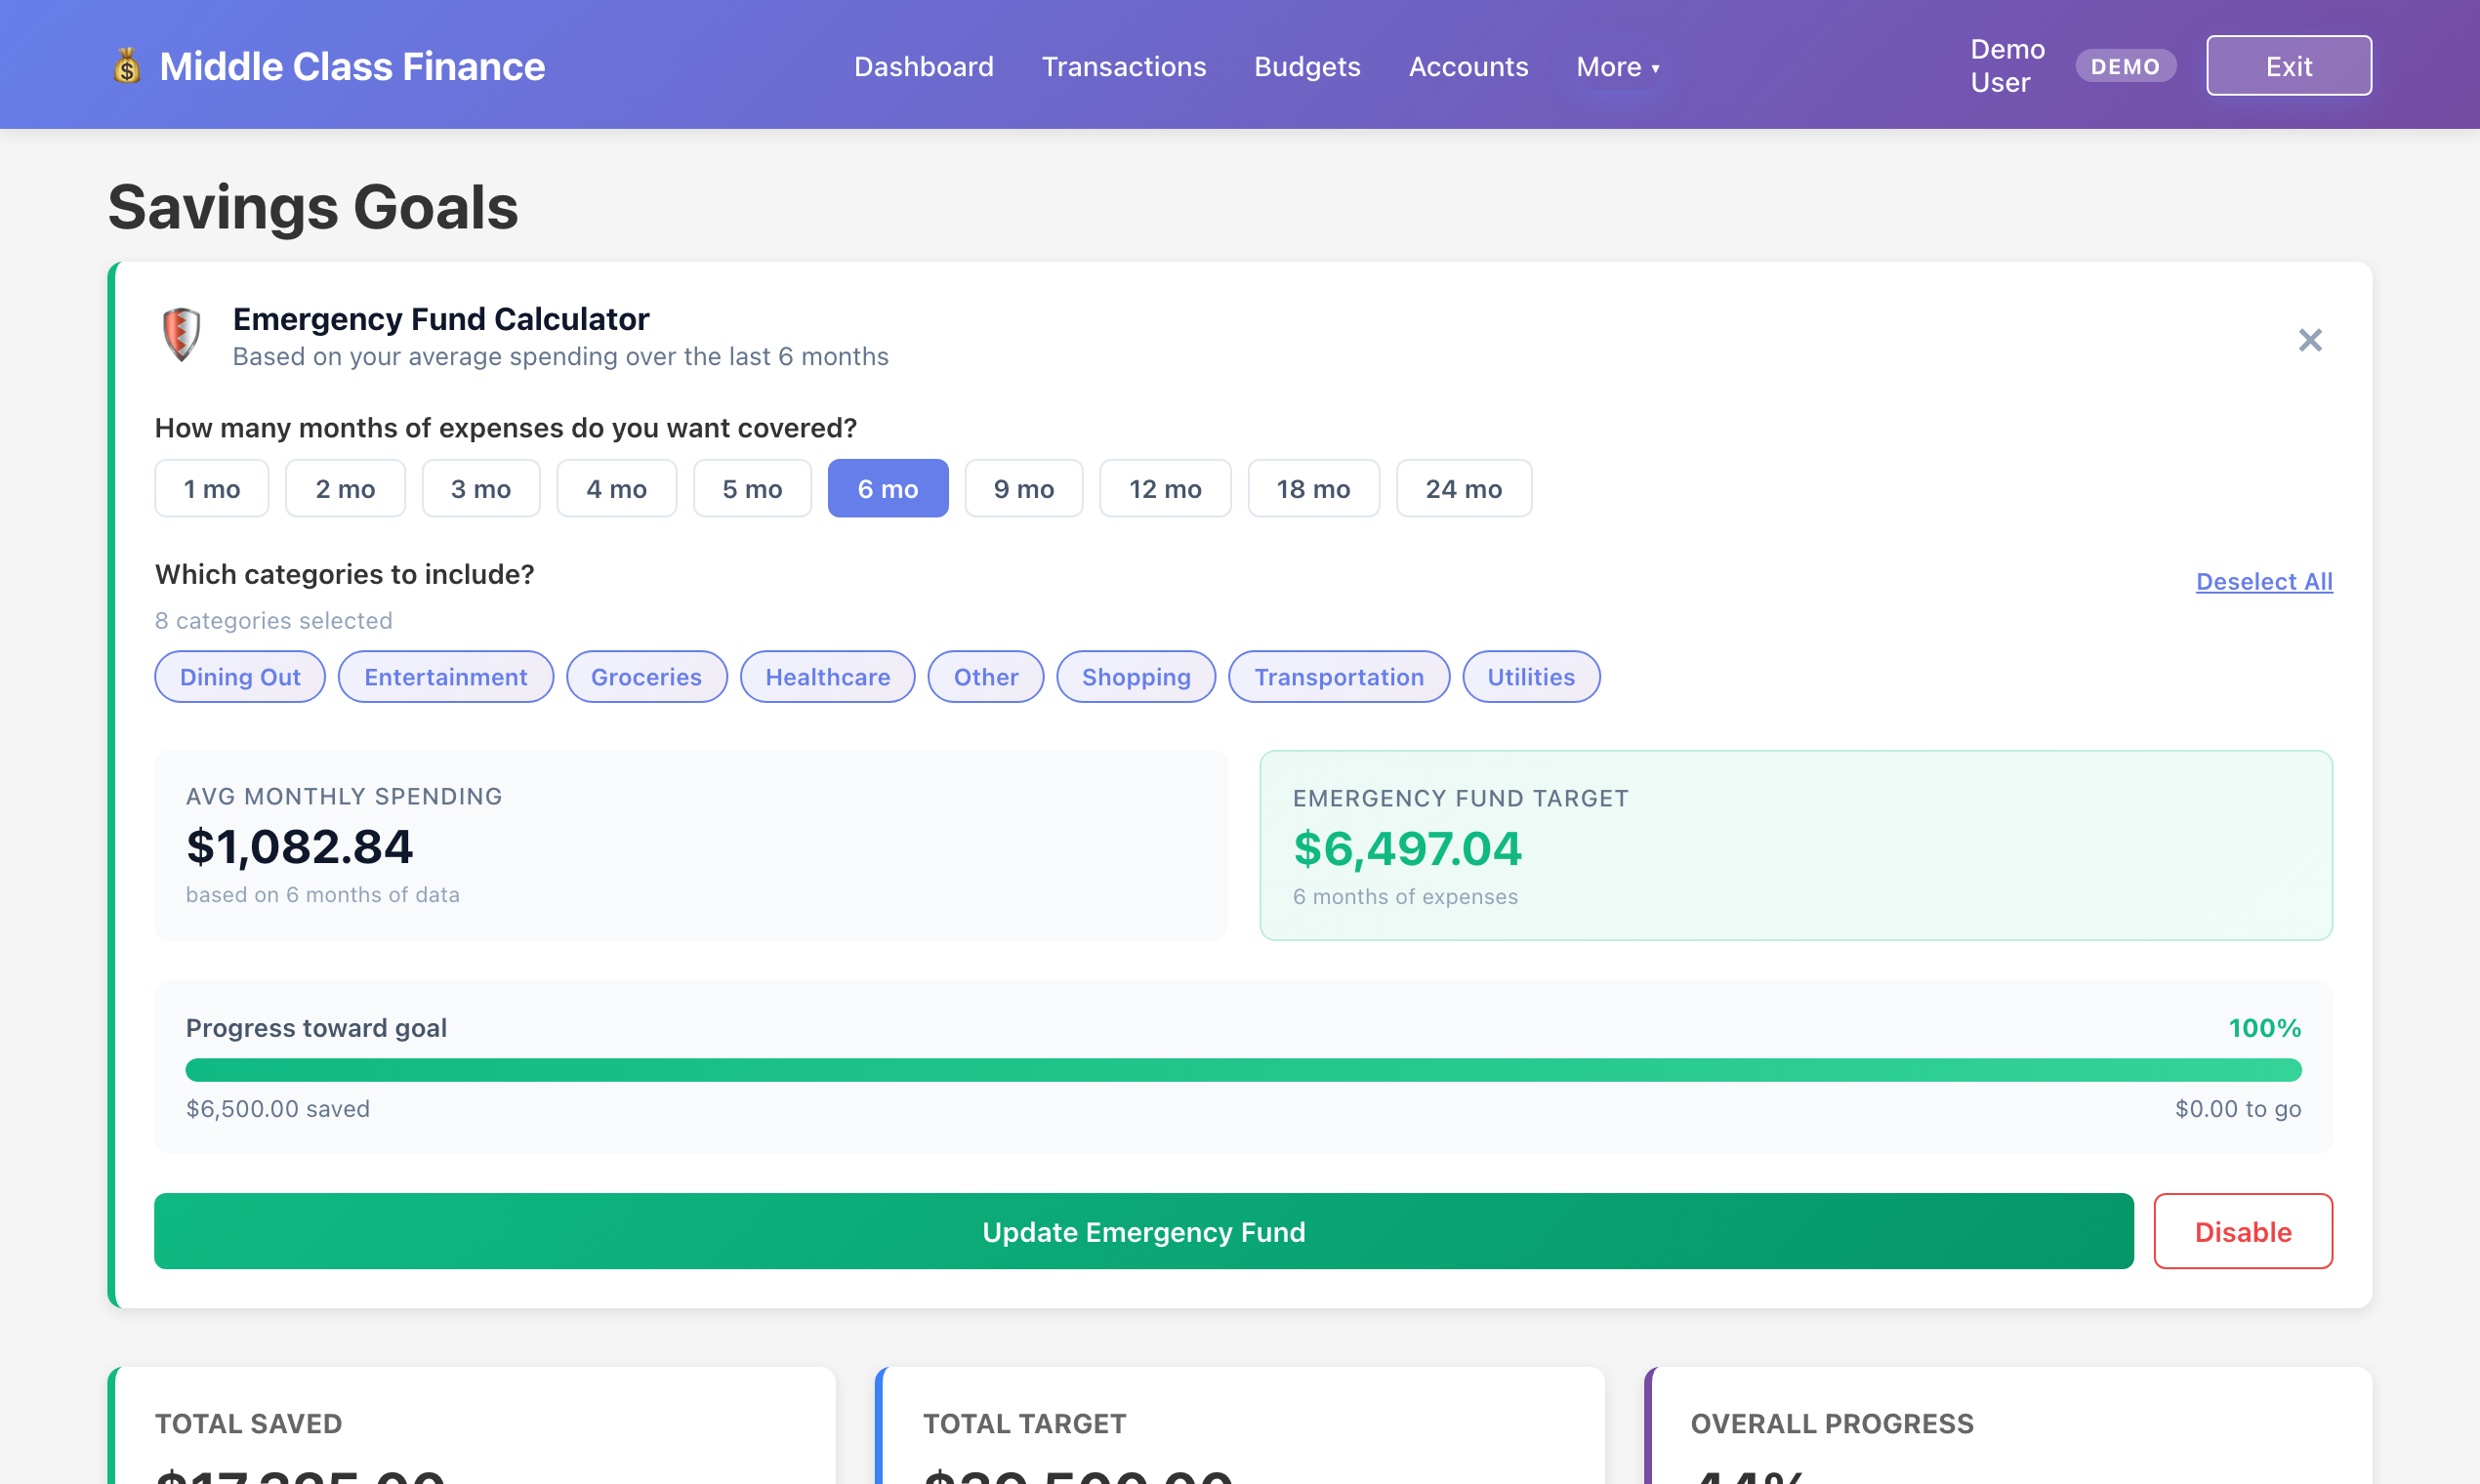Dismiss the Emergency Fund Calculator with the X

pyautogui.click(x=2310, y=340)
